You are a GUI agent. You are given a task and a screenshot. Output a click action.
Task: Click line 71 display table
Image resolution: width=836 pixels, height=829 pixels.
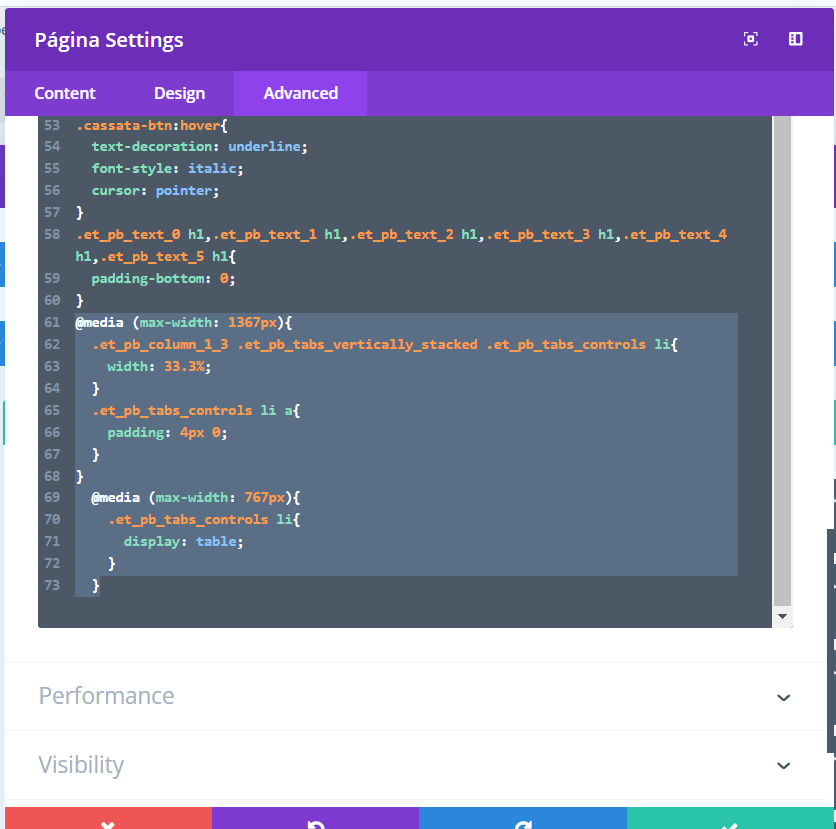(183, 541)
